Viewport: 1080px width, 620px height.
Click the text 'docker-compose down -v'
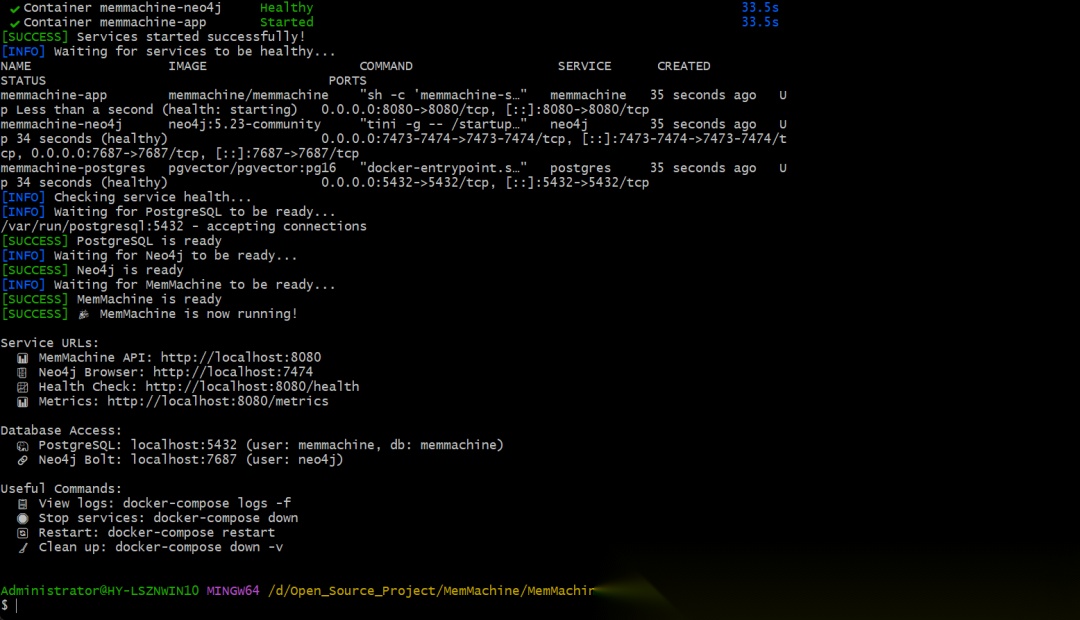pos(199,547)
